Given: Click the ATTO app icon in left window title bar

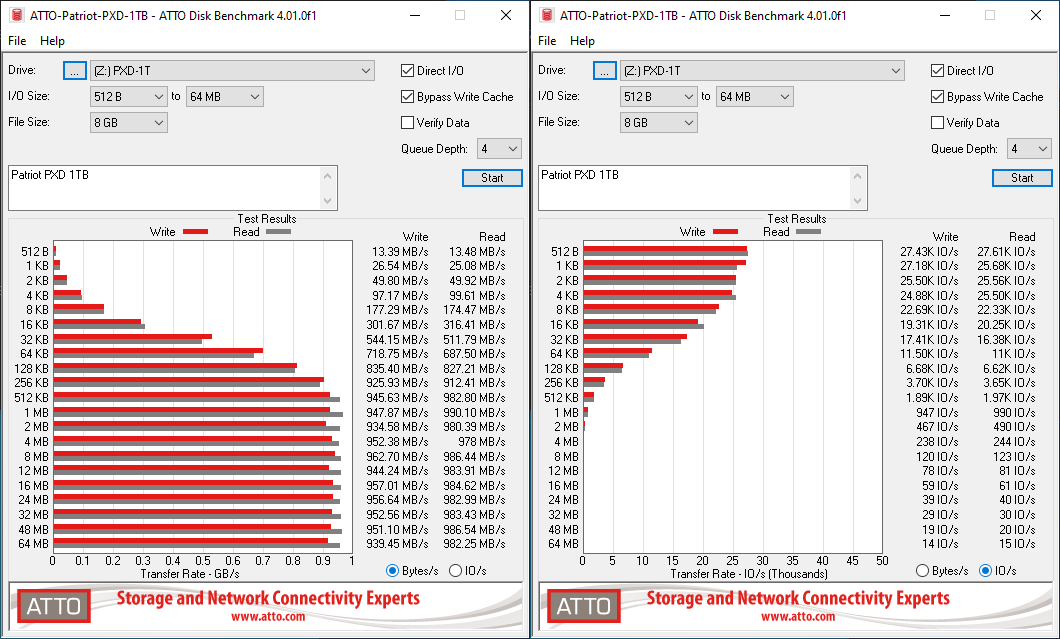Looking at the screenshot, I should [16, 15].
